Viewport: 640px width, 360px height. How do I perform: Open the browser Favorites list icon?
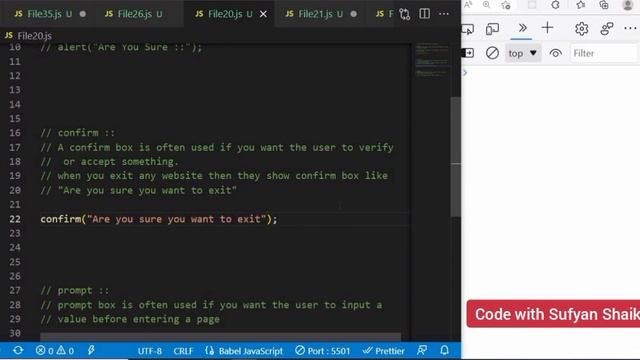[580, 5]
